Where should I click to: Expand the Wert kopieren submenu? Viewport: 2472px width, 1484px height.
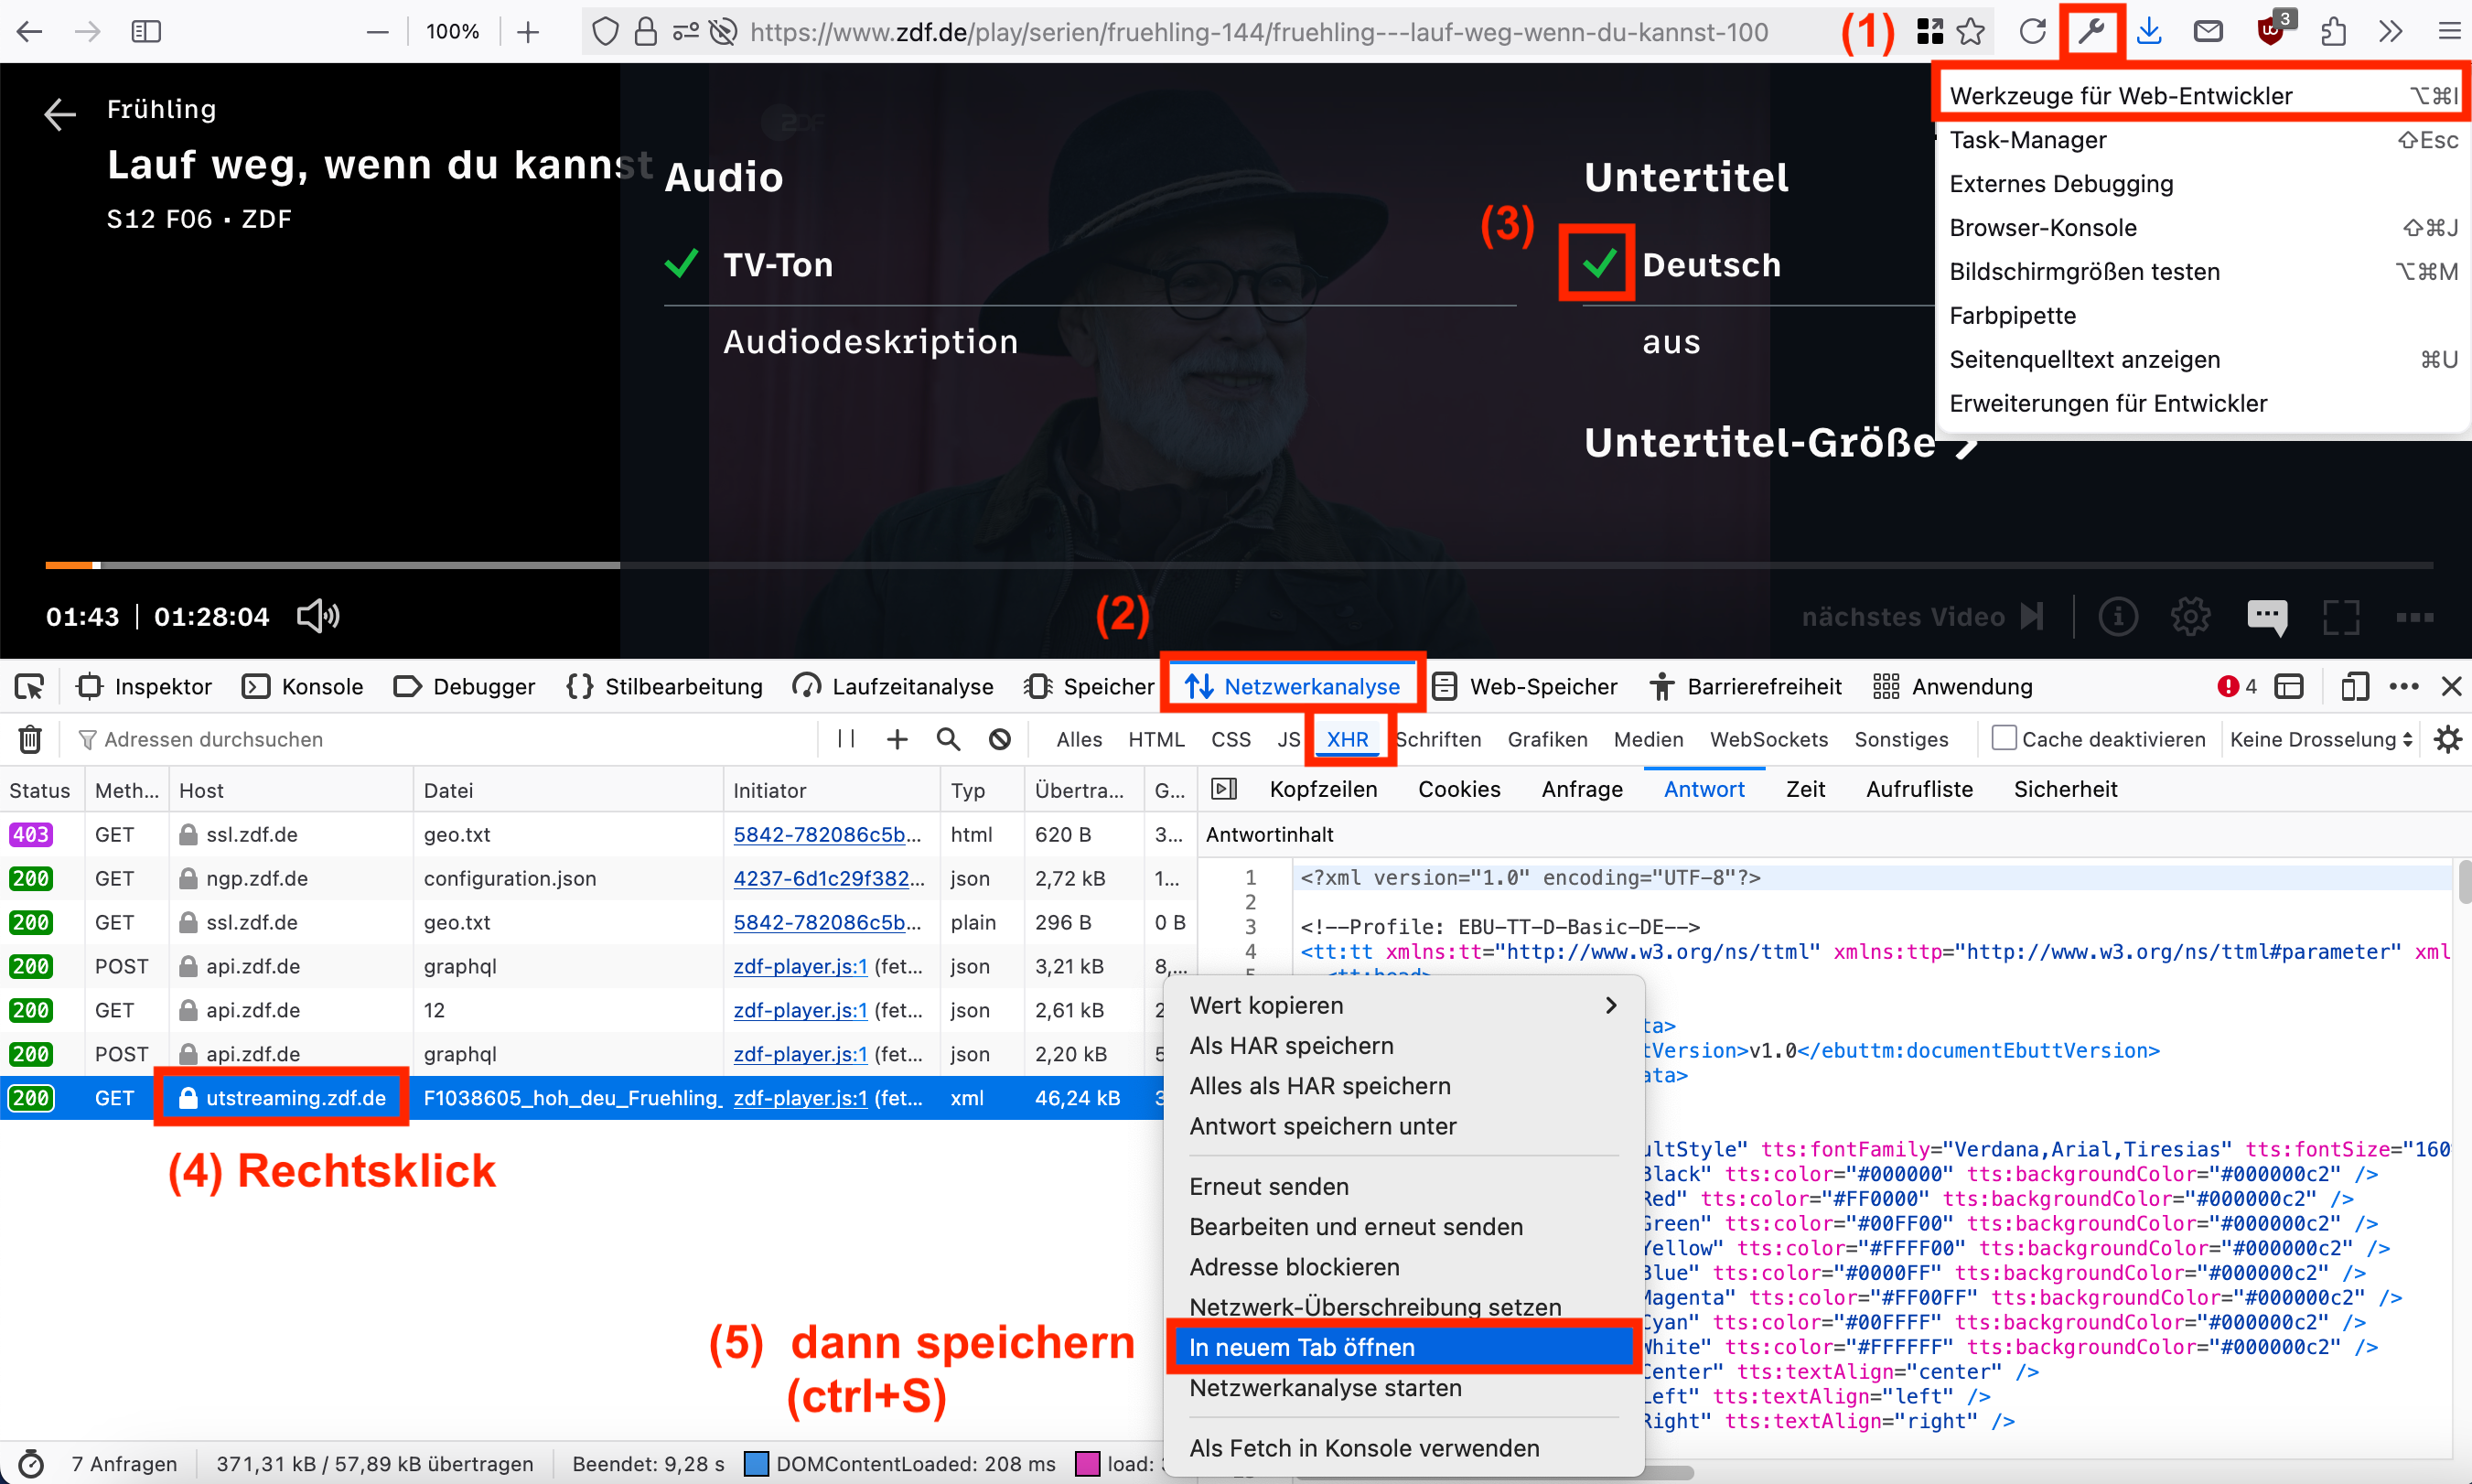point(1404,1005)
